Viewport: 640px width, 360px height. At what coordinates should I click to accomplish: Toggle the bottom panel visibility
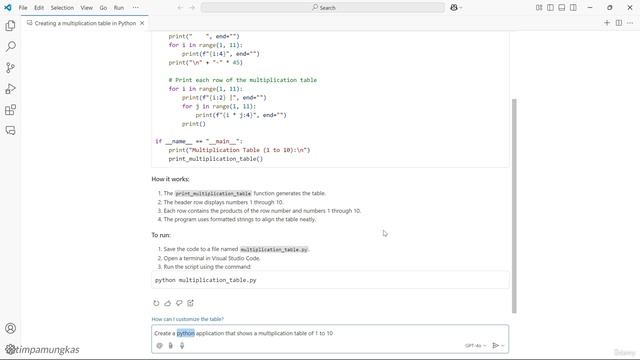562,7
